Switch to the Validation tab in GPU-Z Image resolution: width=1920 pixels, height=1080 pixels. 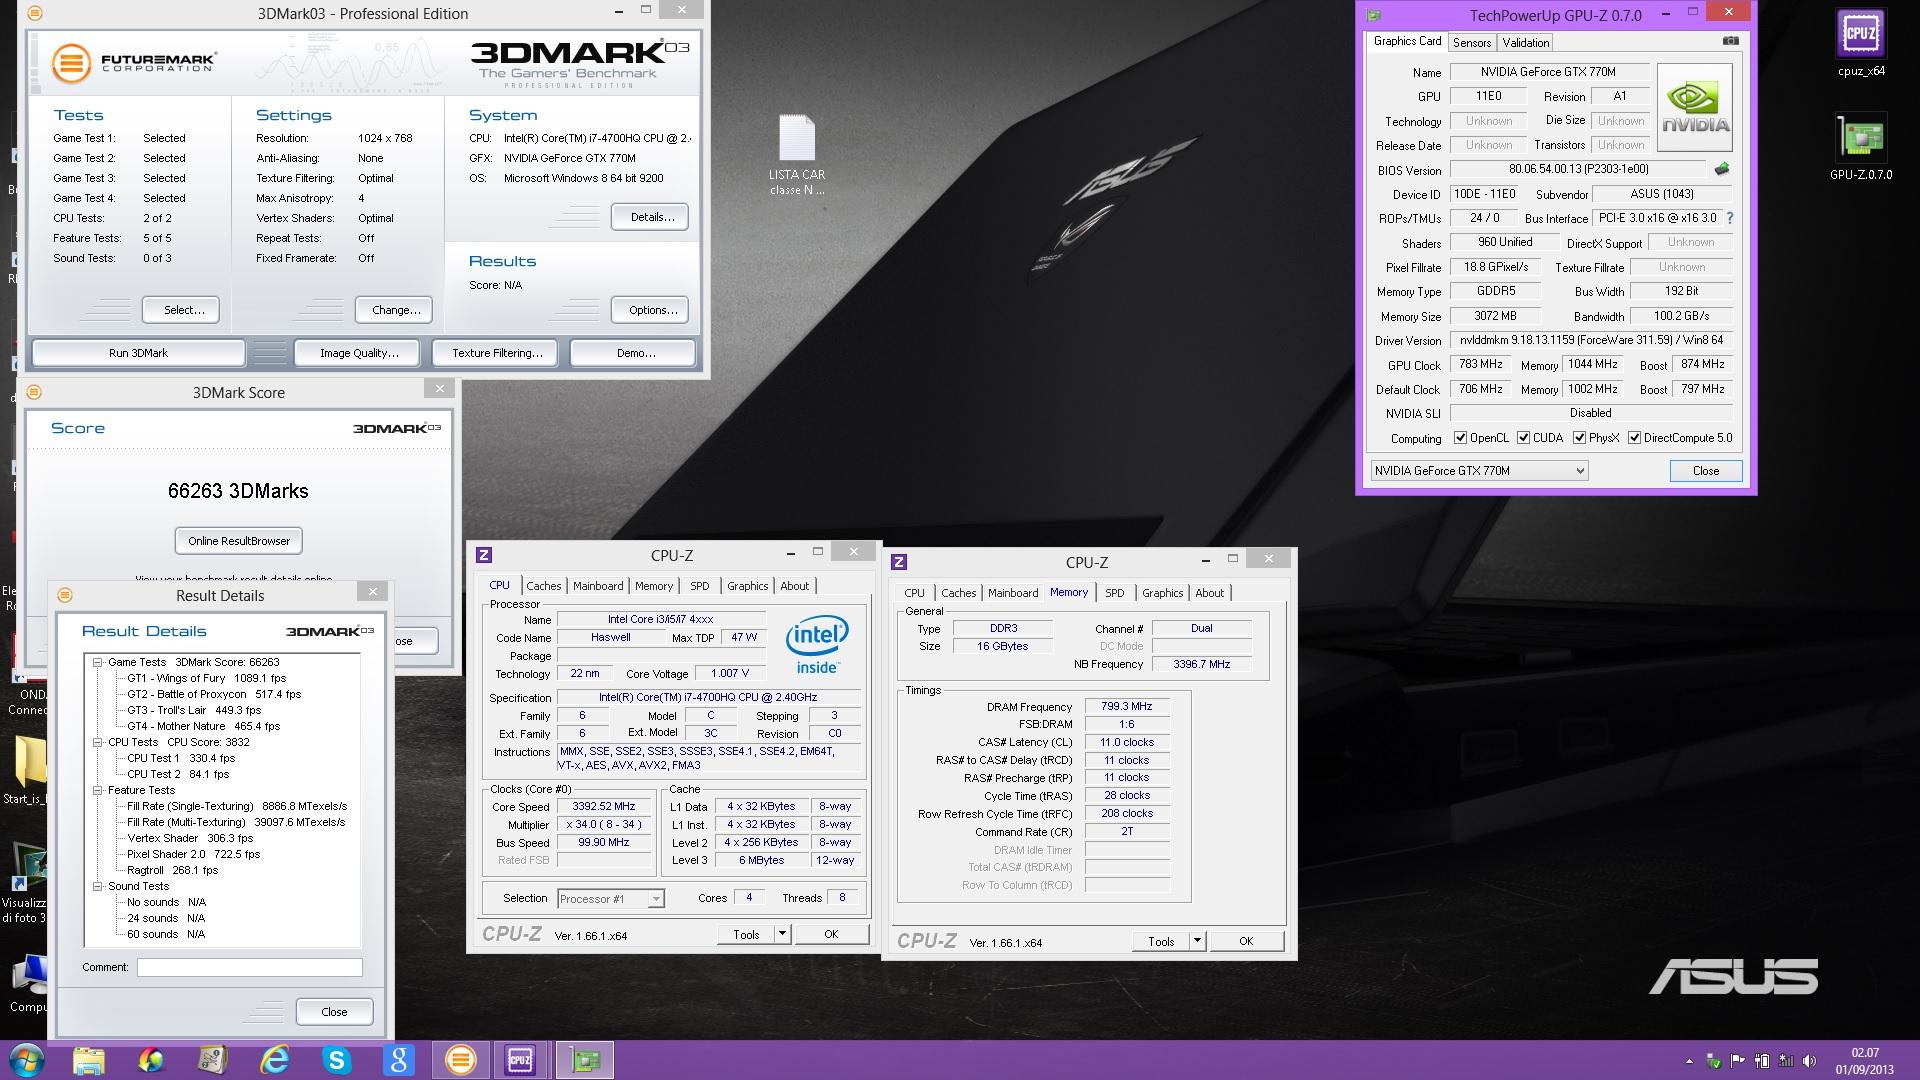click(x=1526, y=42)
